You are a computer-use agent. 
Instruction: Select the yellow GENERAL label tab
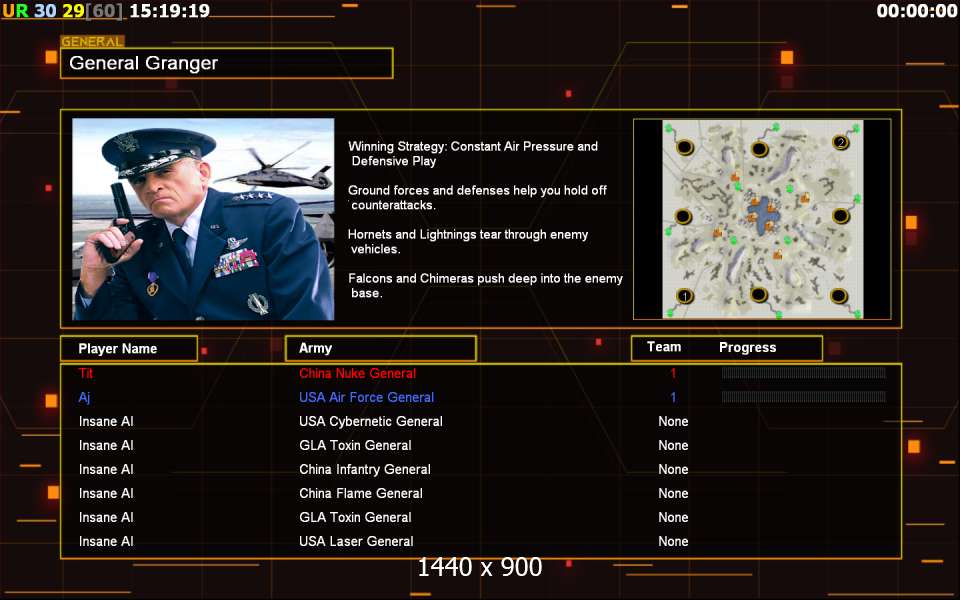coord(92,42)
